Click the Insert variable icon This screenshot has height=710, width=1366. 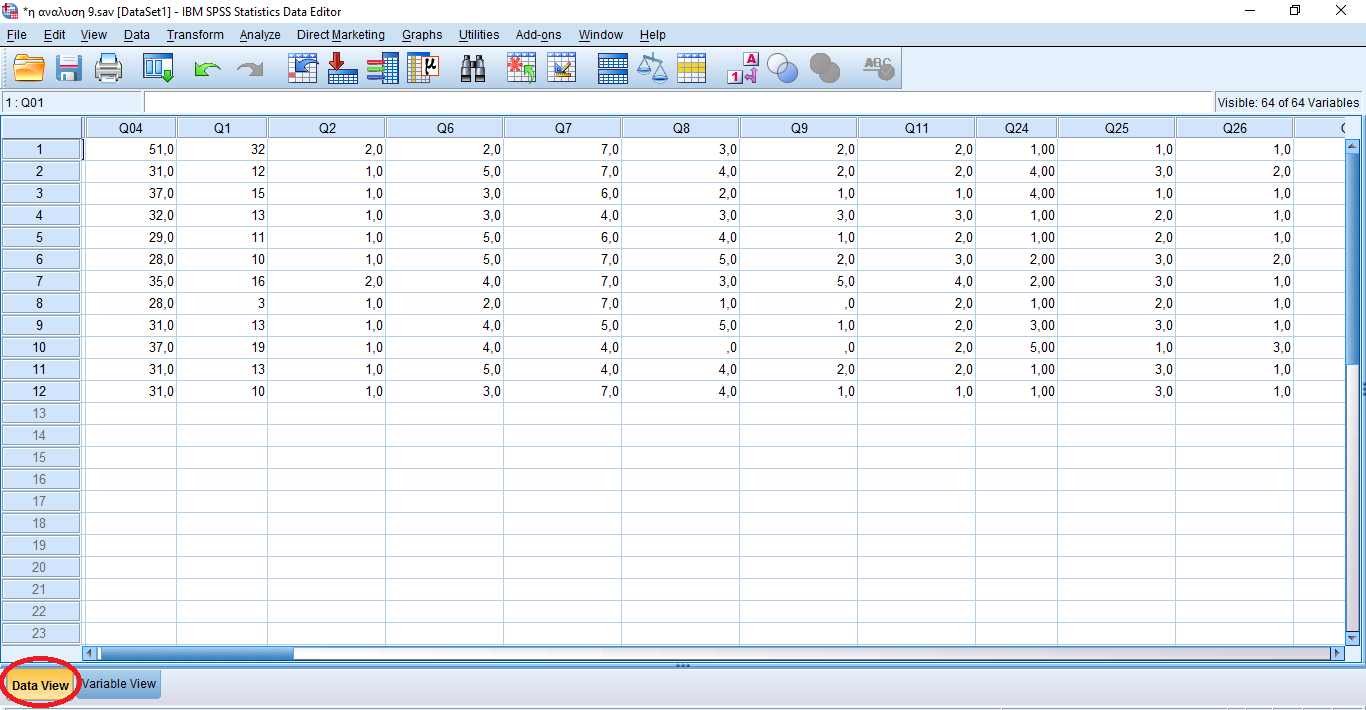point(561,68)
